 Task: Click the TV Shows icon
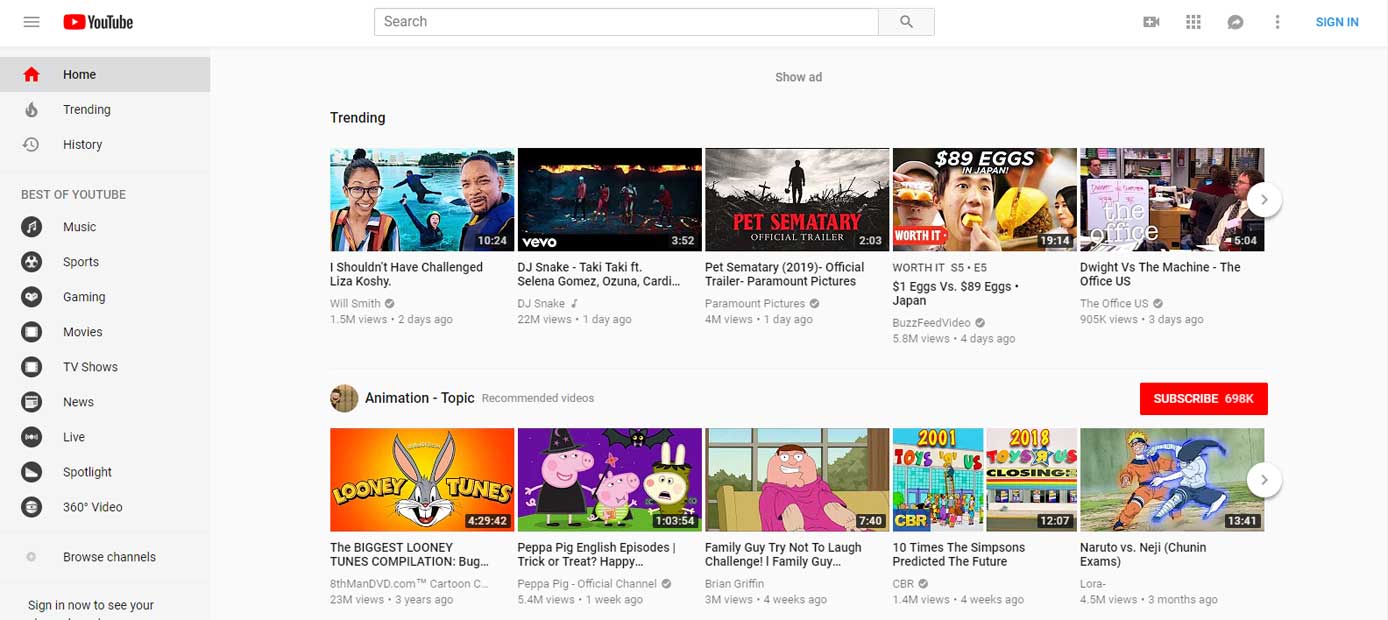click(32, 367)
